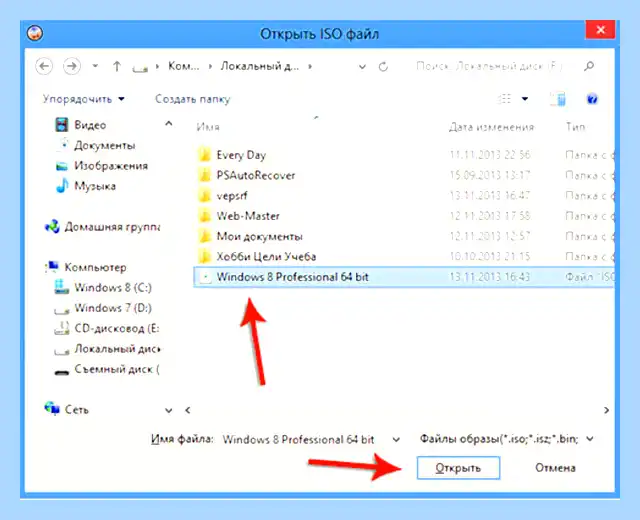Click the Сеть network icon
This screenshot has width=640, height=520.
click(52, 409)
